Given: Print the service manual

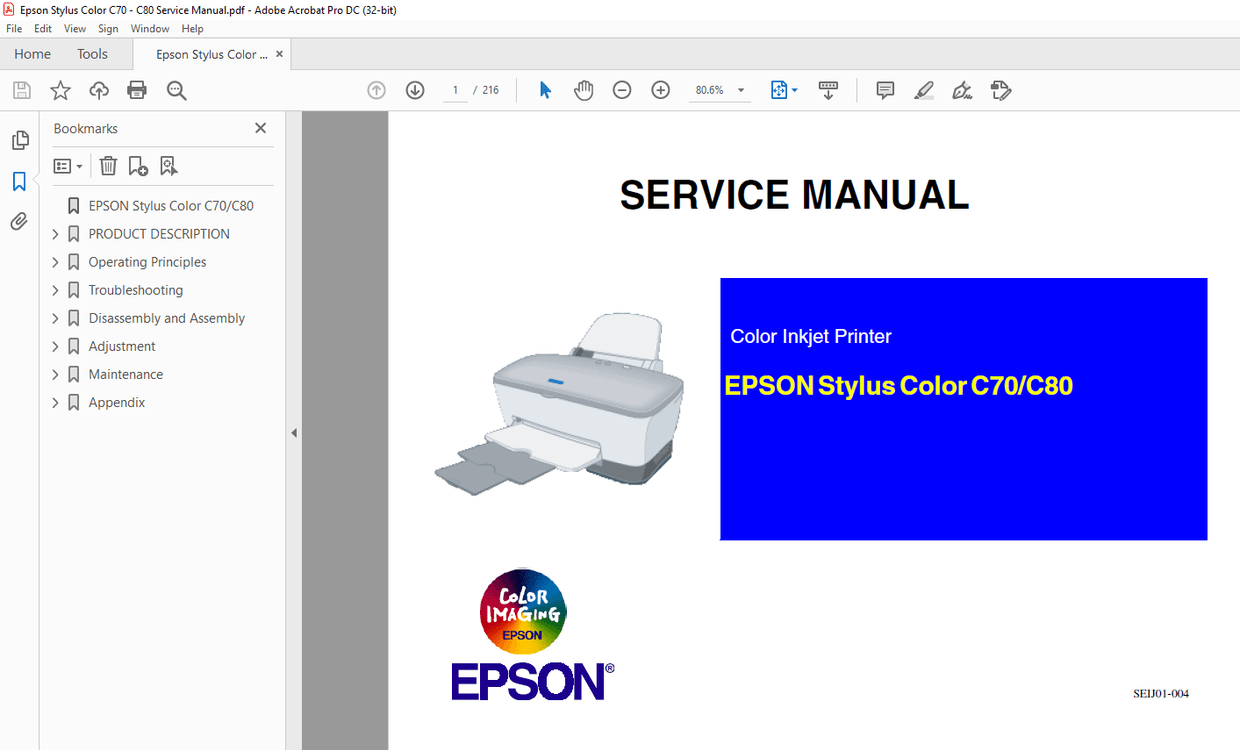Looking at the screenshot, I should (x=136, y=90).
